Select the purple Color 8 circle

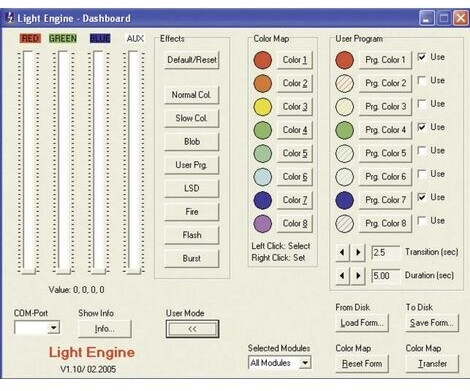[263, 223]
